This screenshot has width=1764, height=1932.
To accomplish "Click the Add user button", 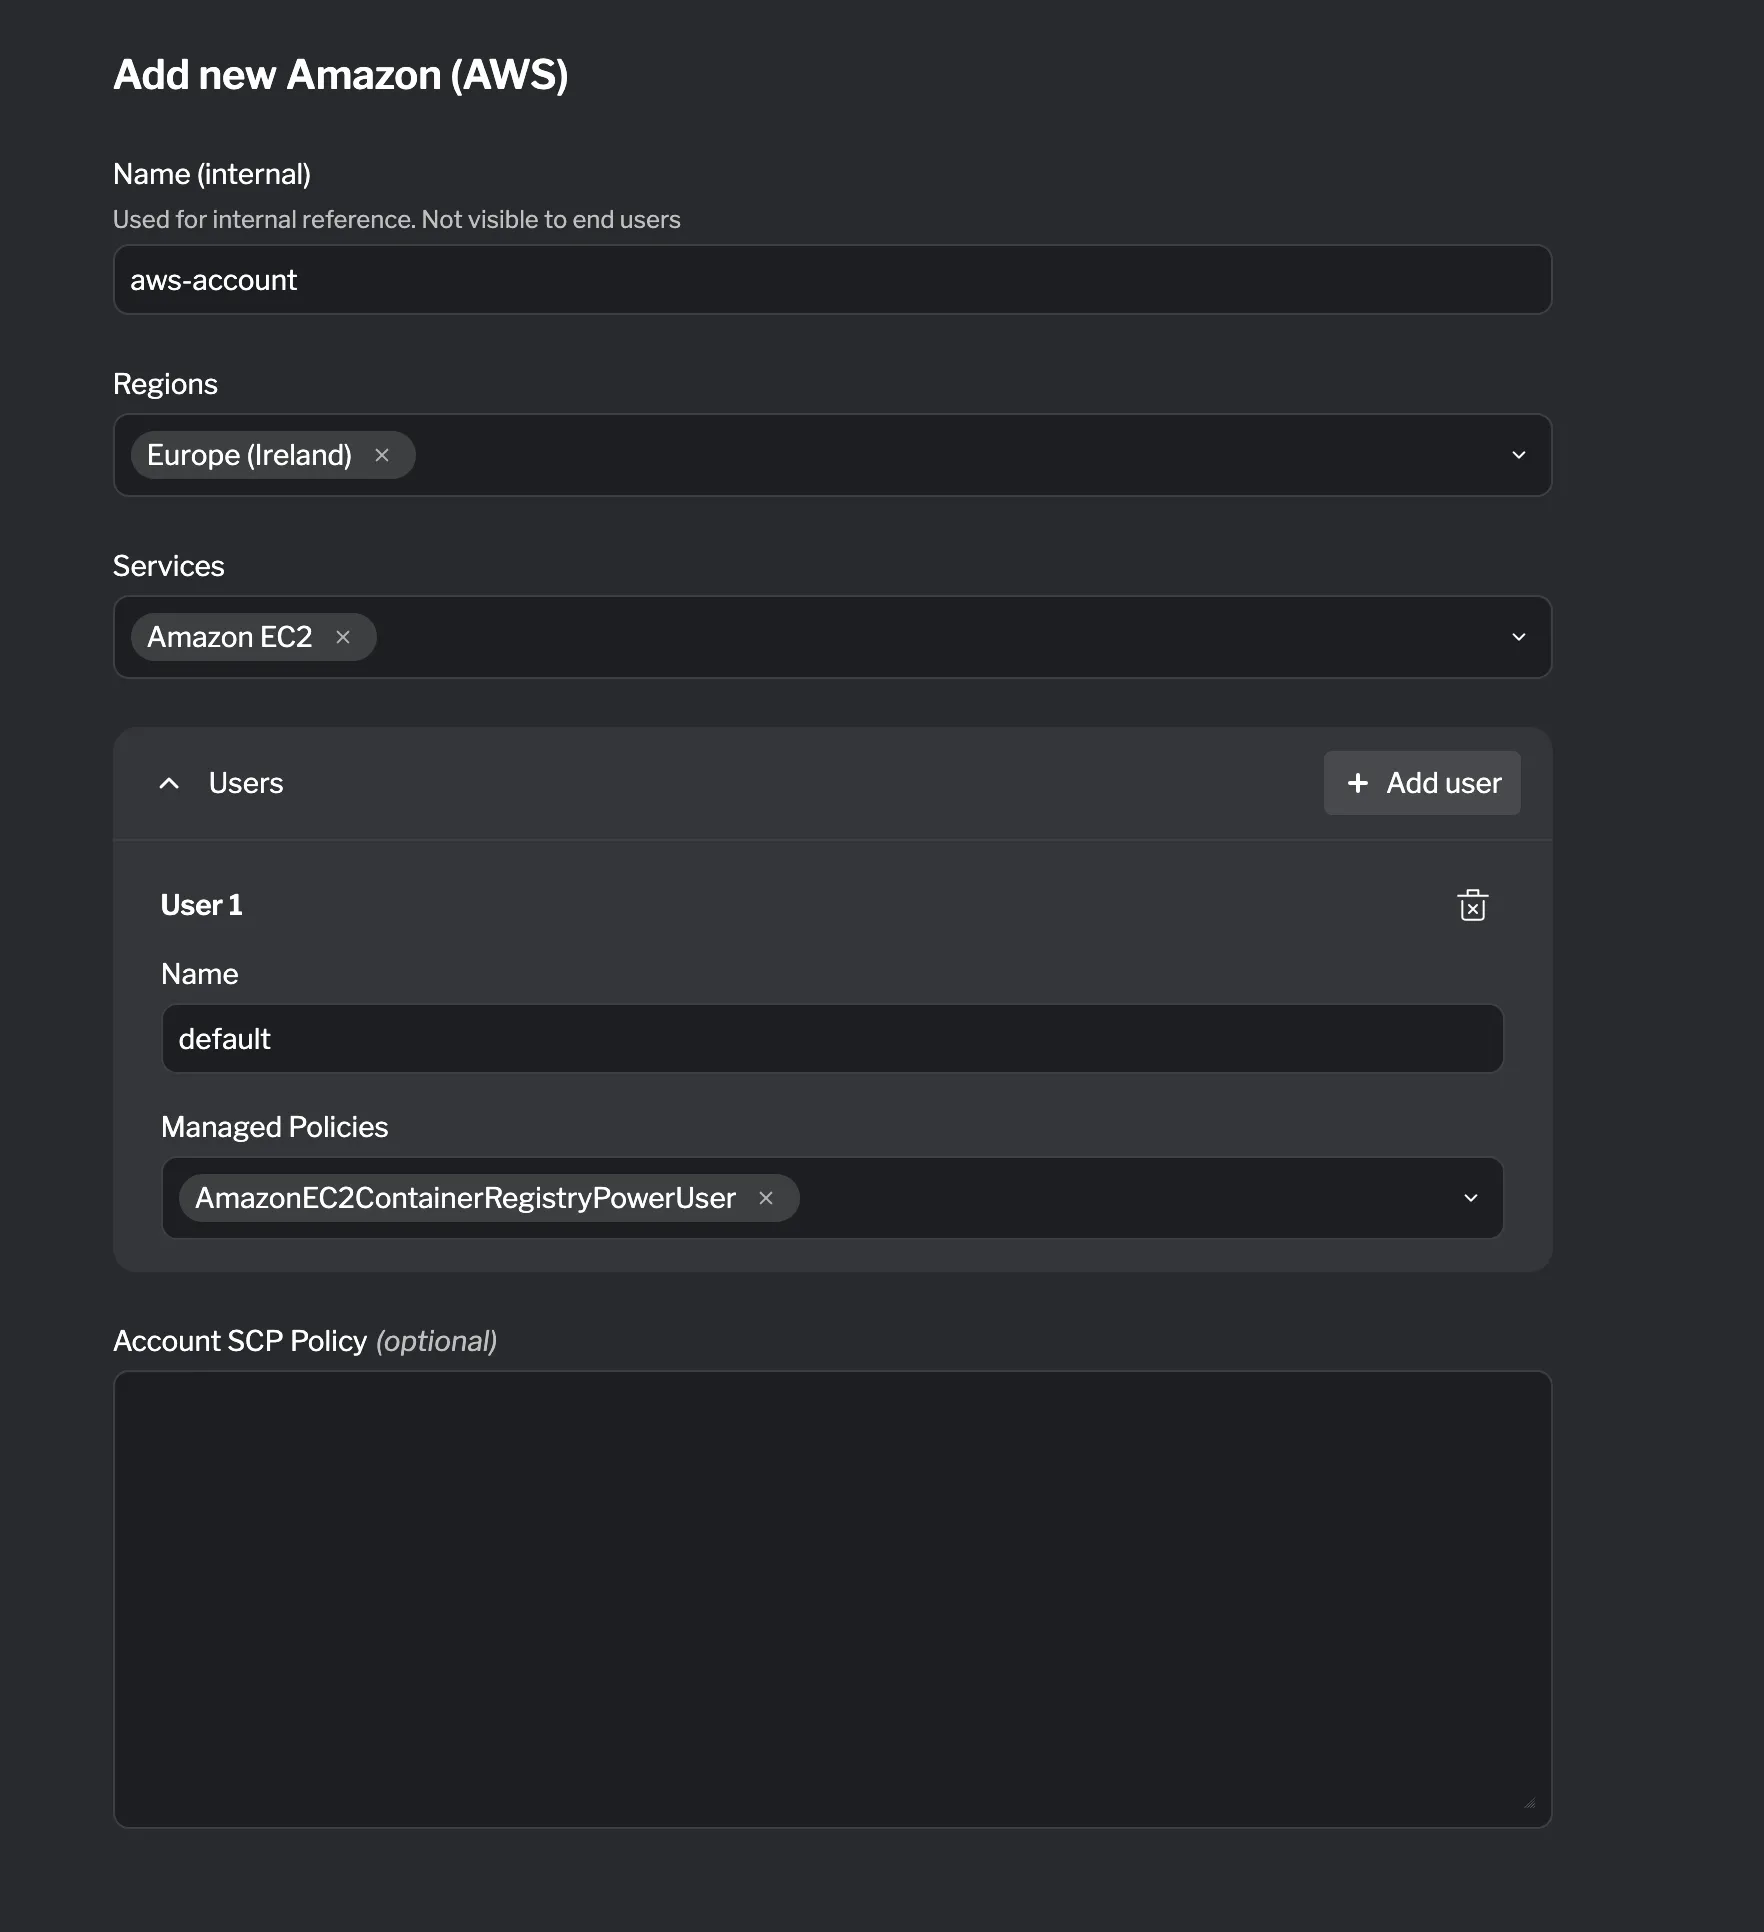I will point(1421,783).
